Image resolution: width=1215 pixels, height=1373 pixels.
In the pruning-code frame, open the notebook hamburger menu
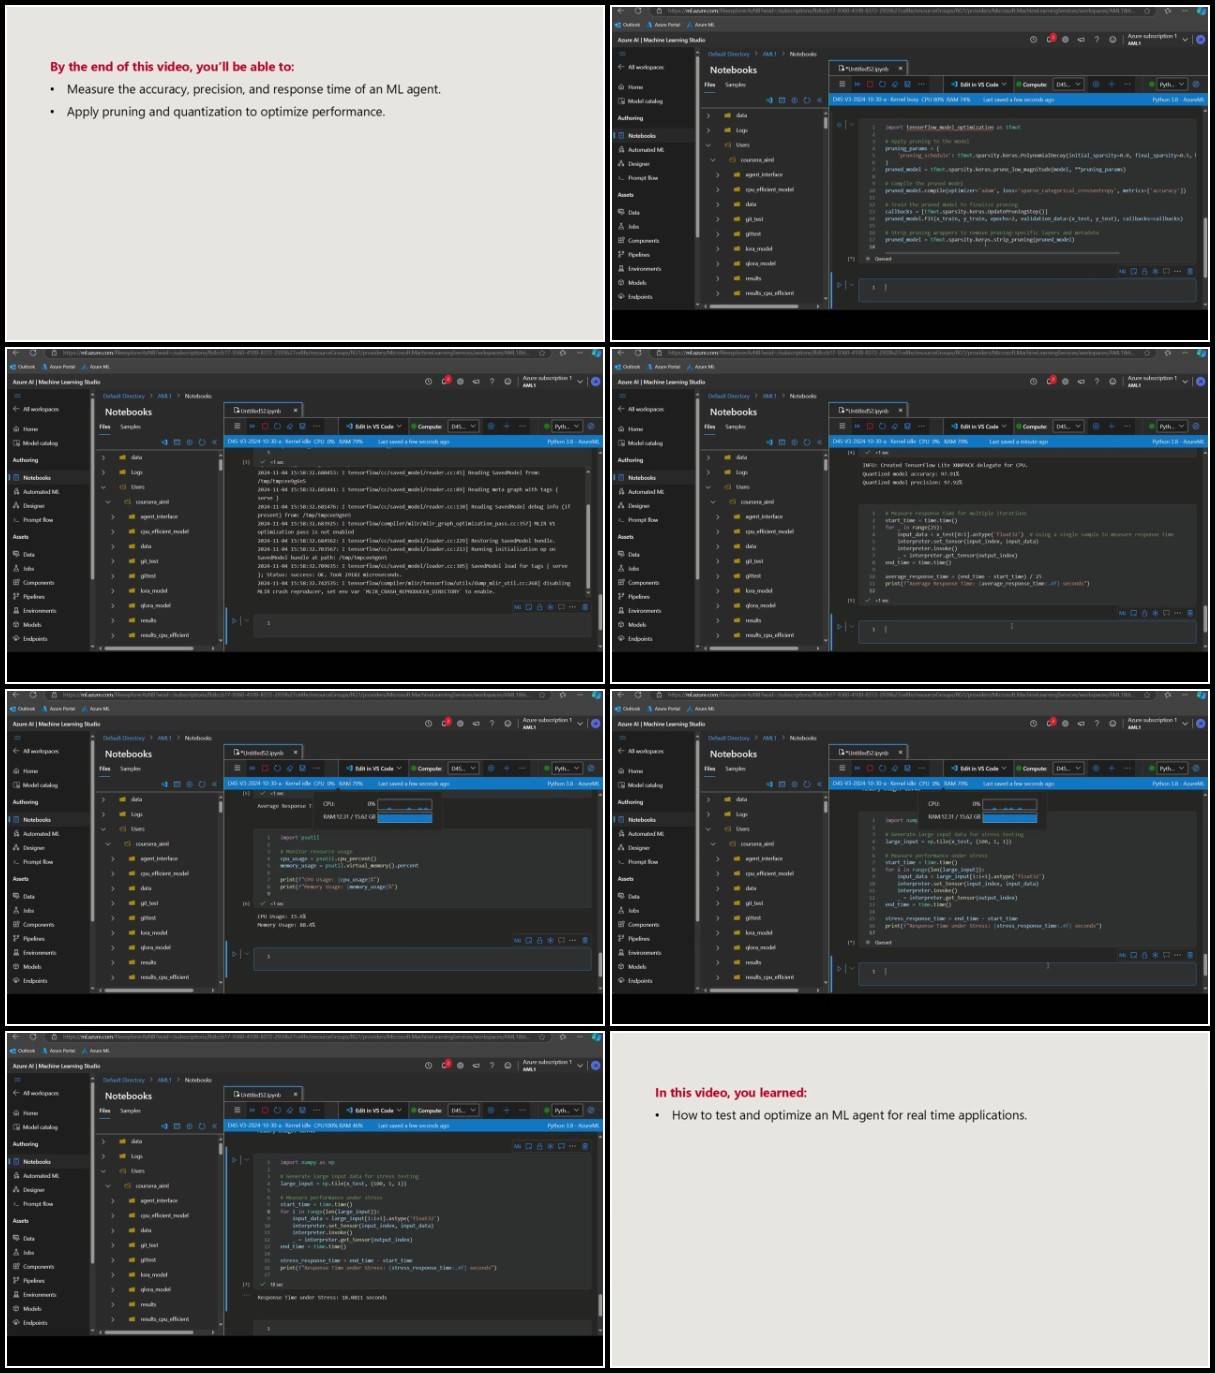coord(842,84)
